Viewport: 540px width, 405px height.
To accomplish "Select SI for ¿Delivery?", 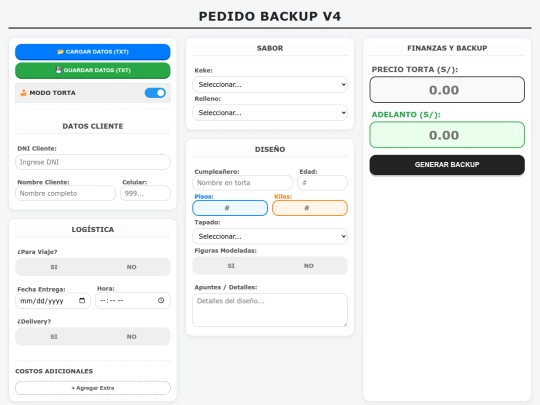I will point(54,336).
